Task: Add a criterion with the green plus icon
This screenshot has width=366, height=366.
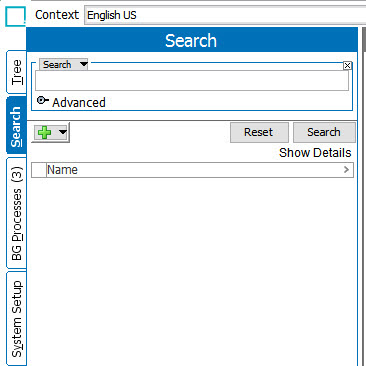Action: [44, 132]
